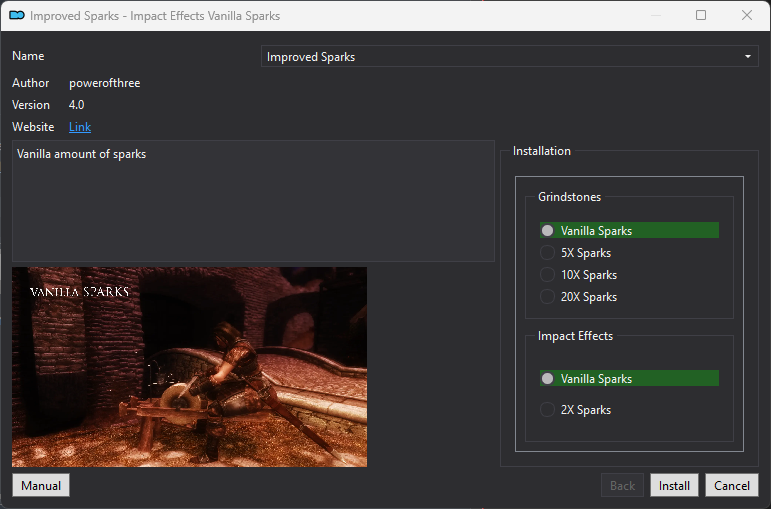Minimize the Improved Sparks installer window

click(x=655, y=16)
